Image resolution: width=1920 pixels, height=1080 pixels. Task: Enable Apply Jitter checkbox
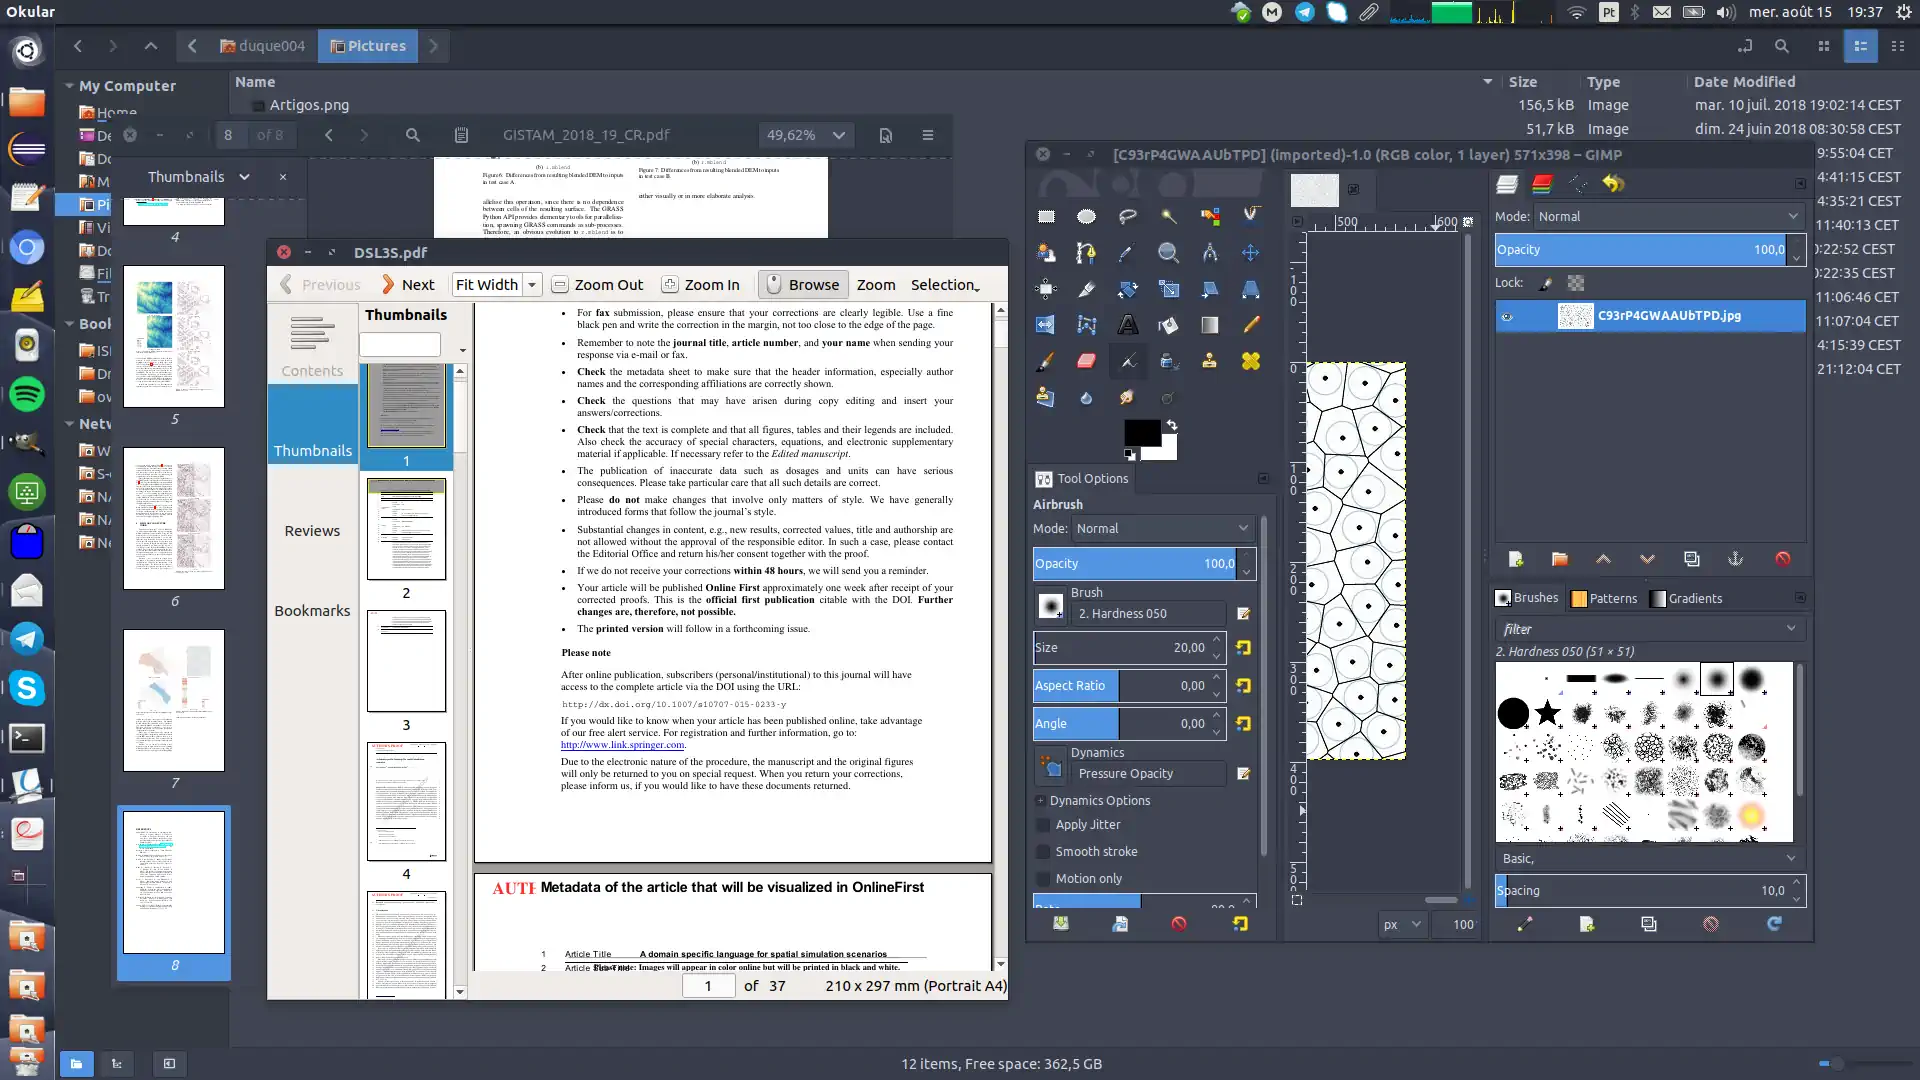tap(1043, 825)
